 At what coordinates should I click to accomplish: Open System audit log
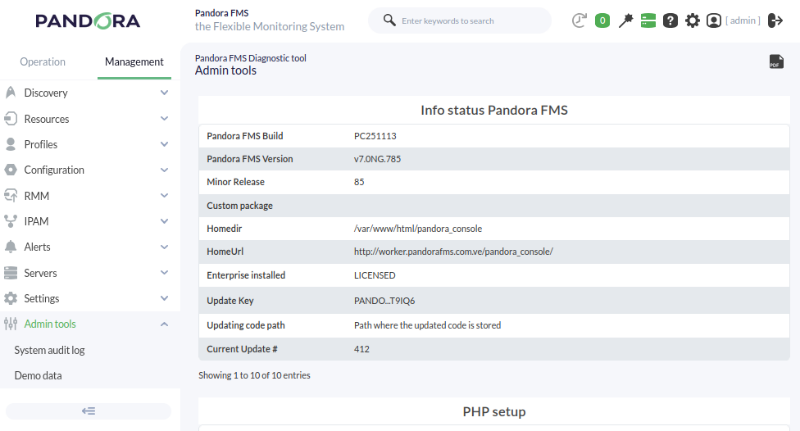[x=49, y=350]
